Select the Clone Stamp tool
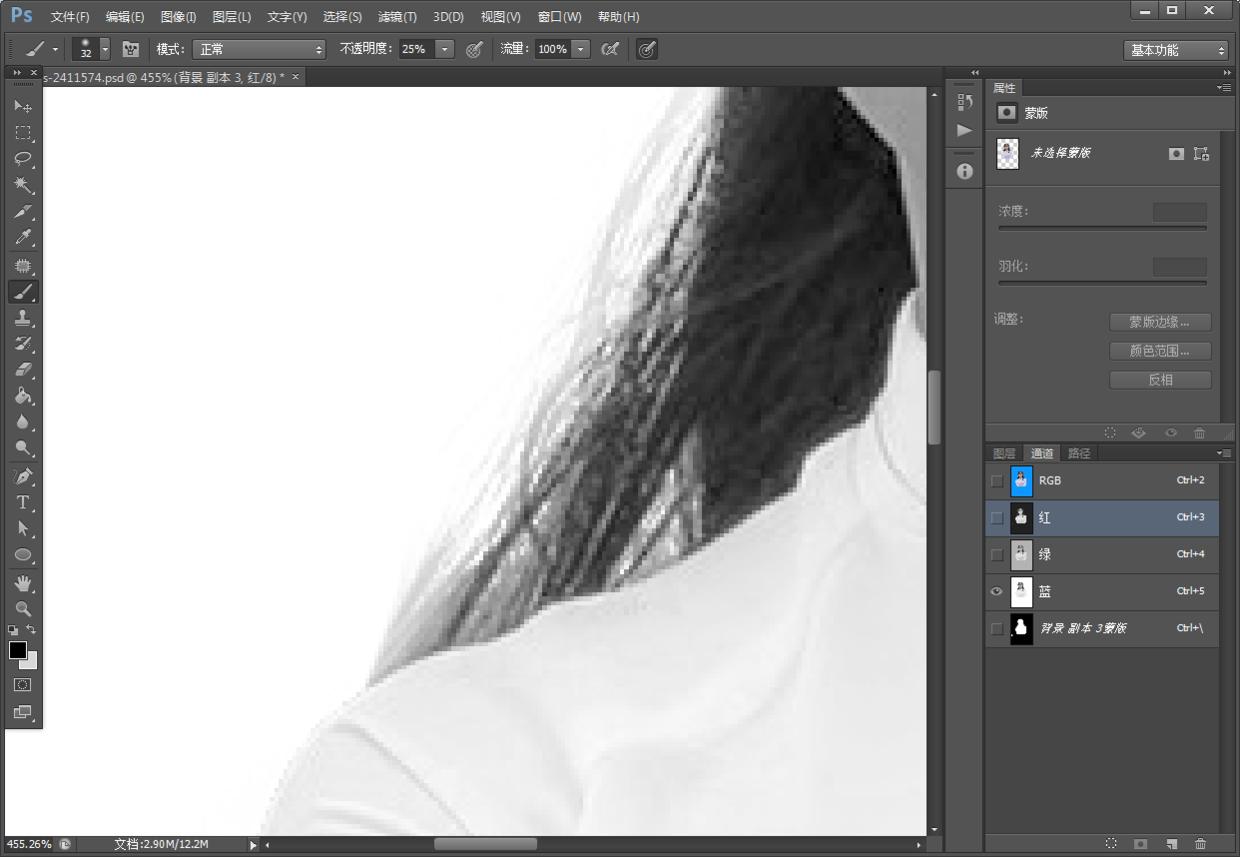The height and width of the screenshot is (857, 1240). coord(23,318)
